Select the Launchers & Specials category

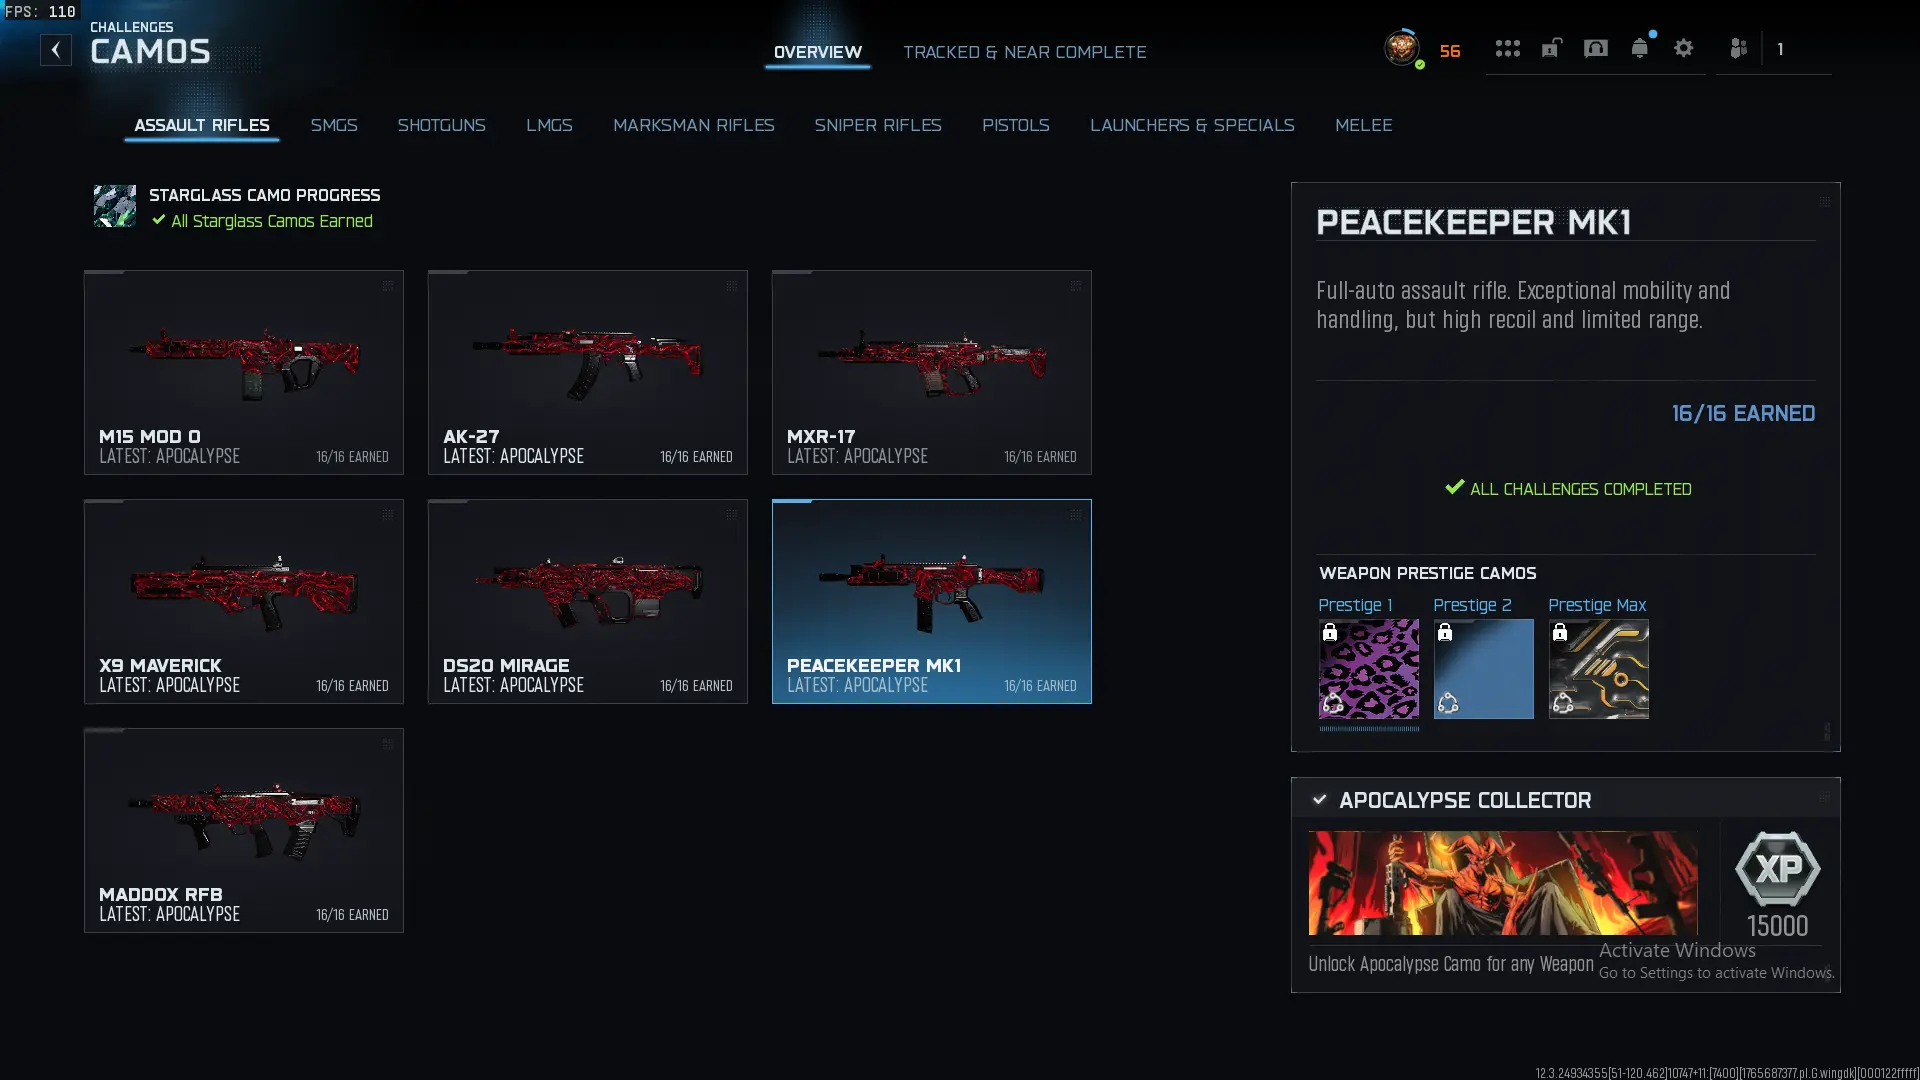point(1192,125)
